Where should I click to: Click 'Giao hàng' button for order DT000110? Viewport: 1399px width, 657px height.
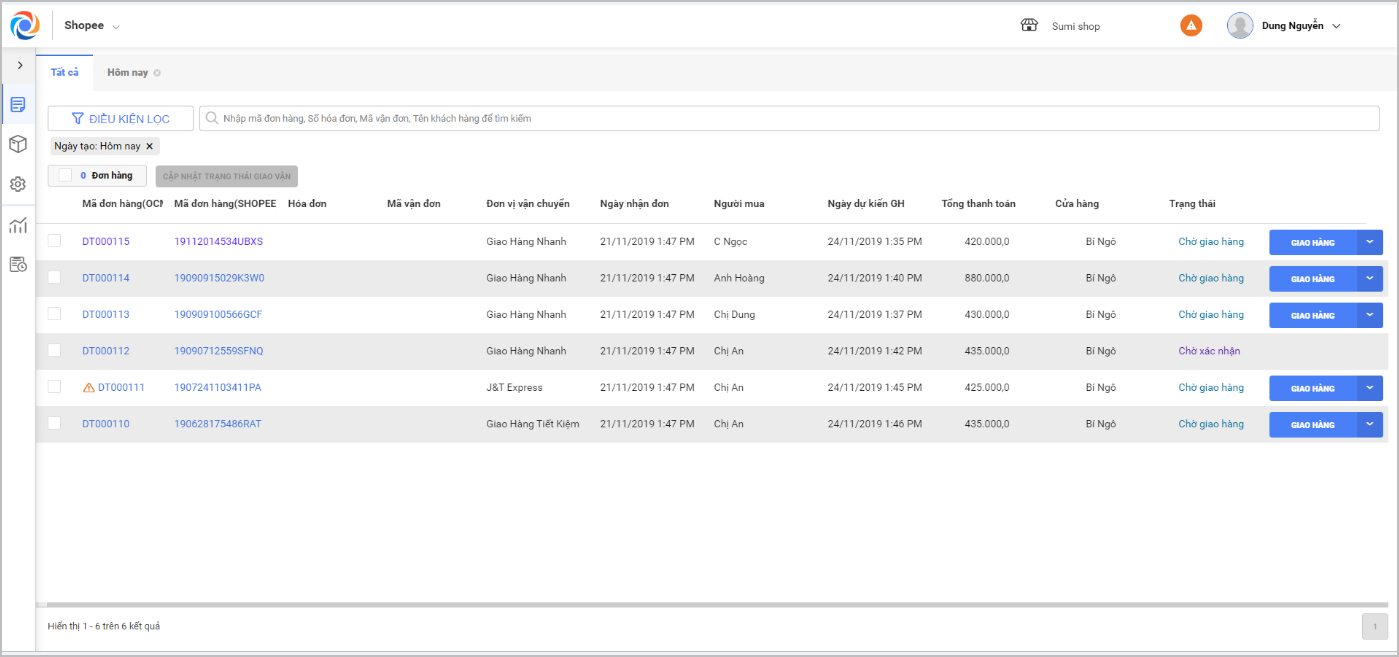1312,425
